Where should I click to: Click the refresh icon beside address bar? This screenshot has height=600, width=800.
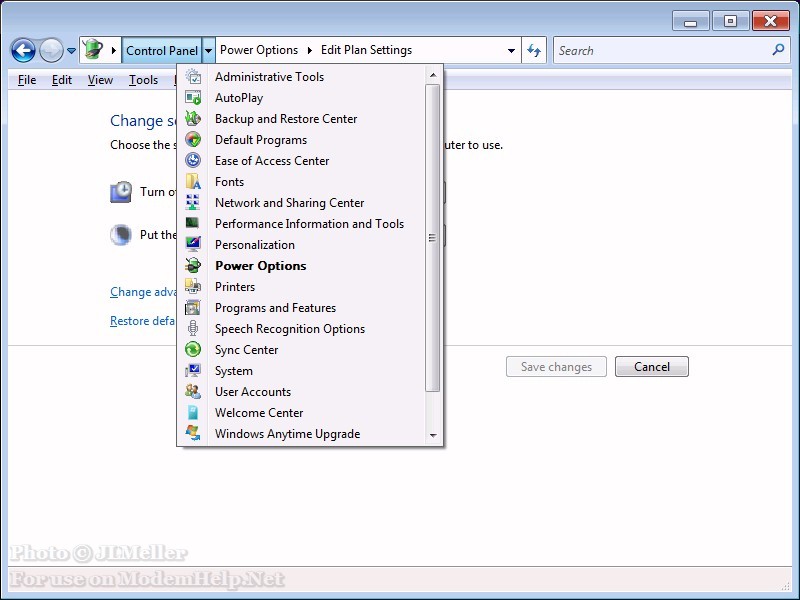(534, 50)
